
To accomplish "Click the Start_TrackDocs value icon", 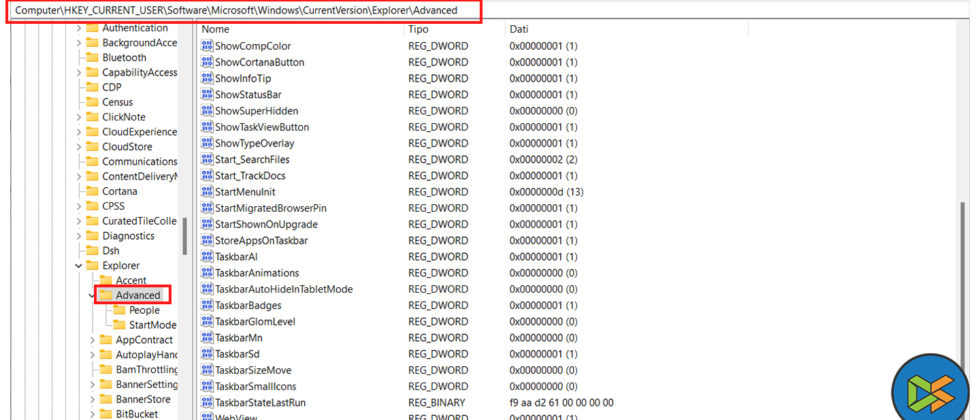I will (207, 176).
